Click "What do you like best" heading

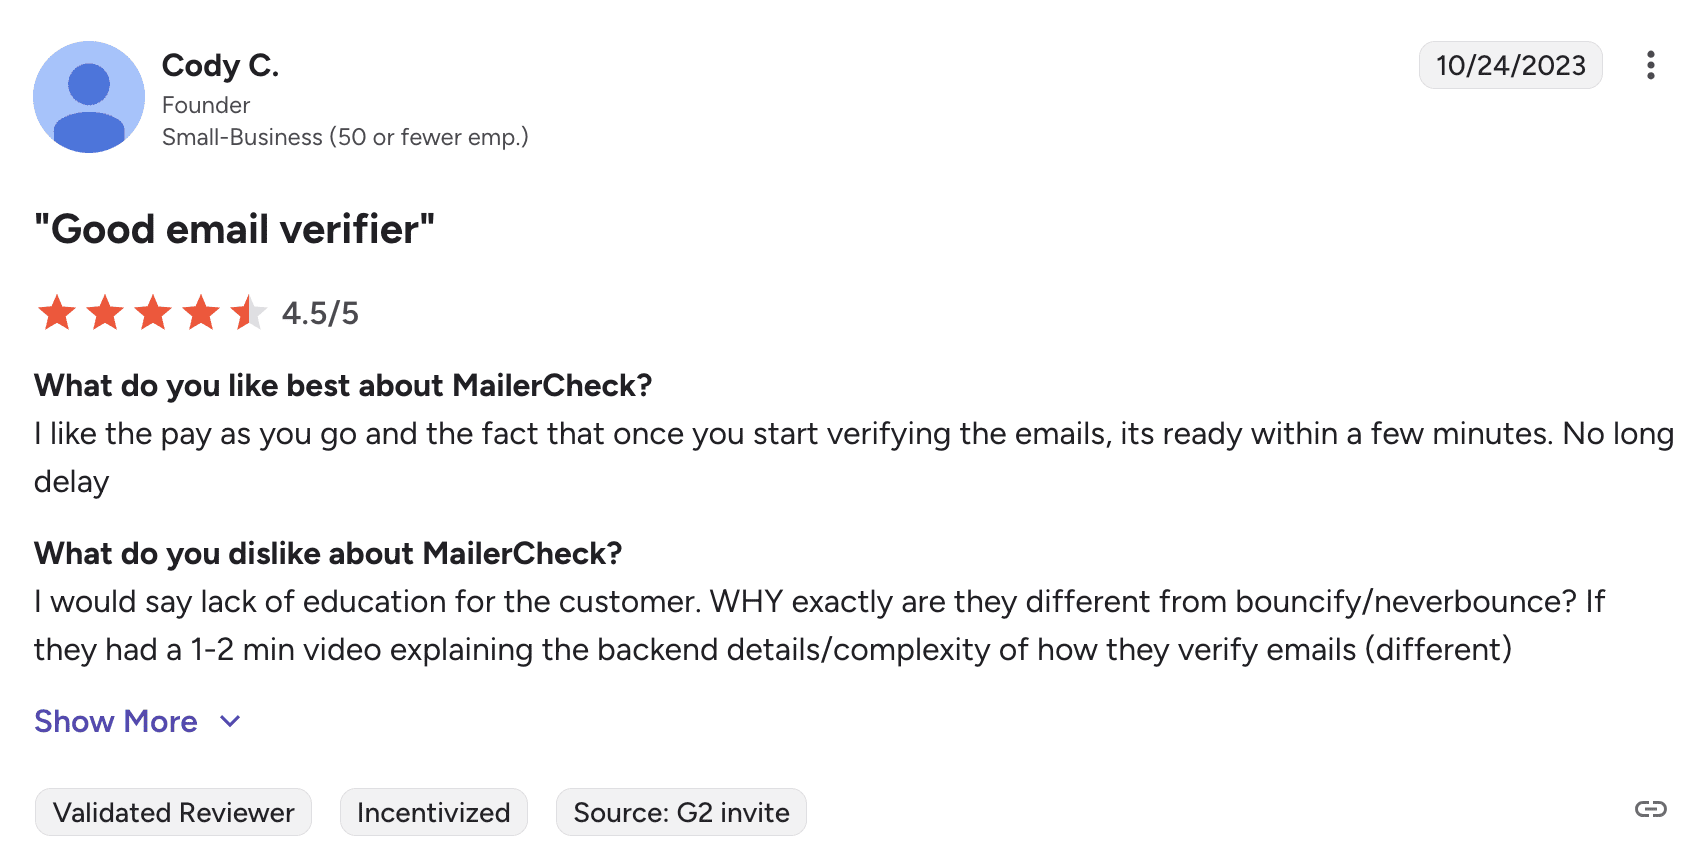tap(342, 385)
